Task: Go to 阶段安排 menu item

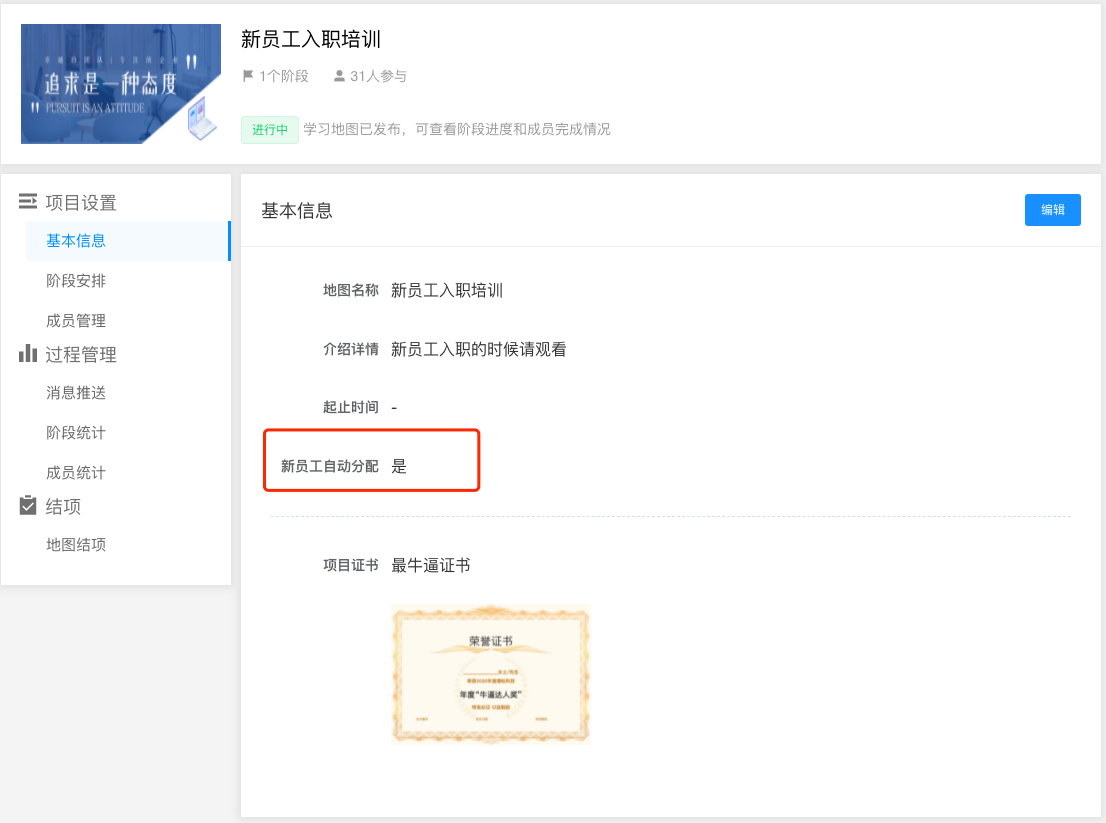Action: [x=75, y=281]
